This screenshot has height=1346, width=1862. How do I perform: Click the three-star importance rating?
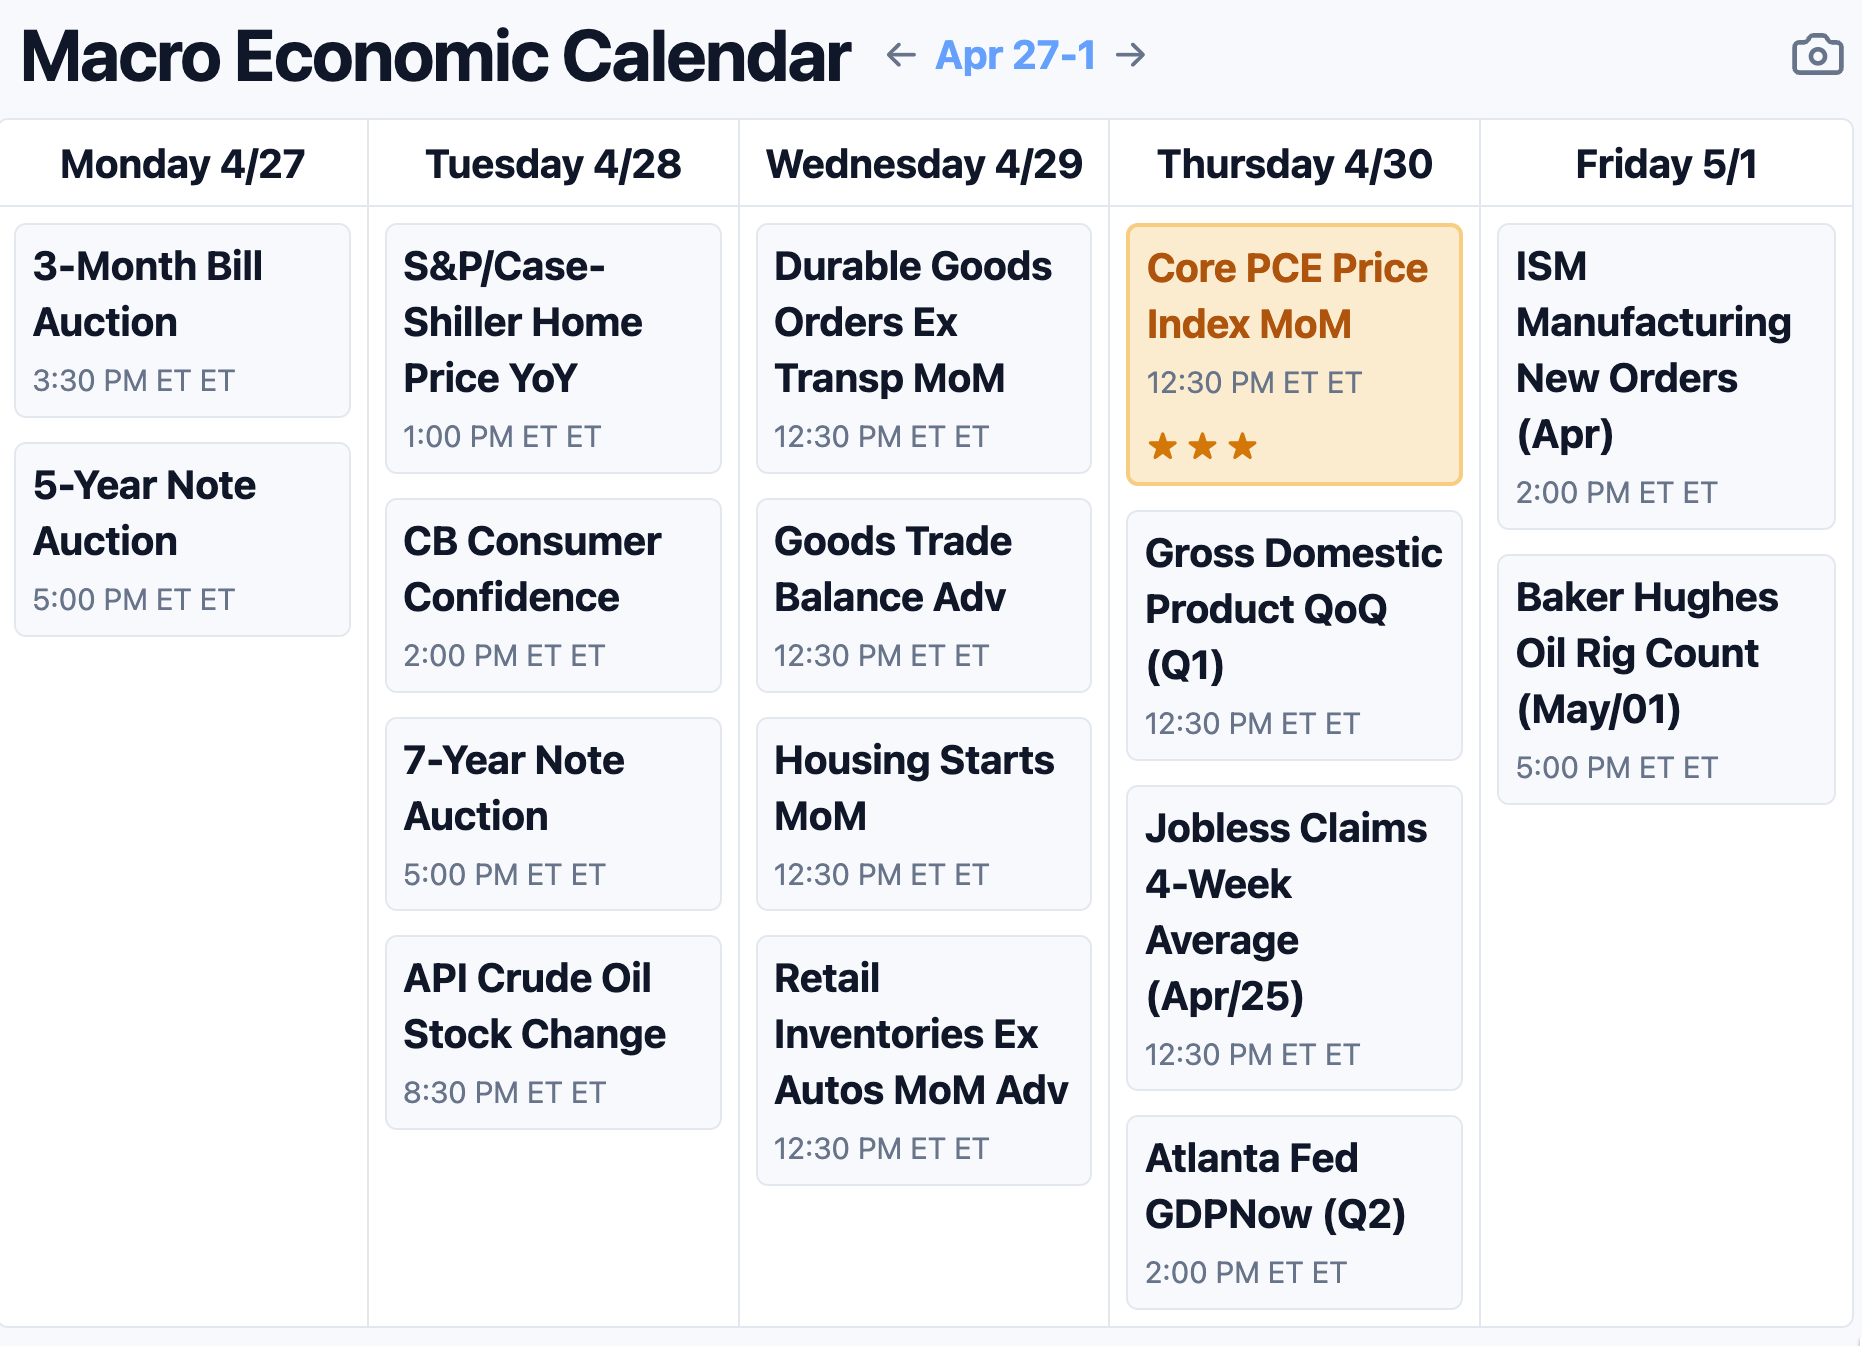[x=1202, y=446]
